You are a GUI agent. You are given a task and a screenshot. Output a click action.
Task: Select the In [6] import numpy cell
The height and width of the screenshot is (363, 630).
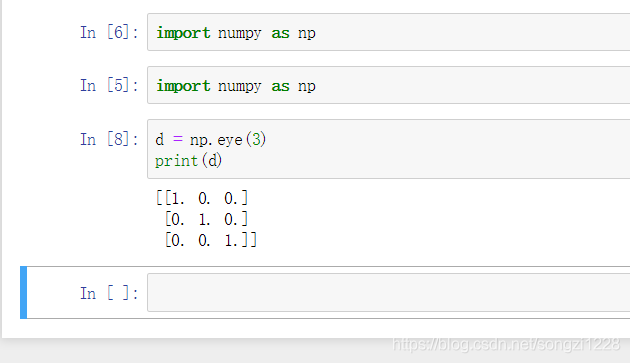coord(389,32)
